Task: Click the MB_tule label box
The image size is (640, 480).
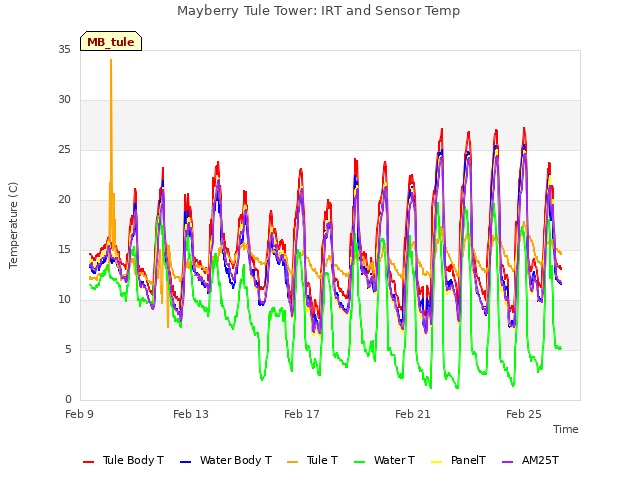Action: pos(111,41)
